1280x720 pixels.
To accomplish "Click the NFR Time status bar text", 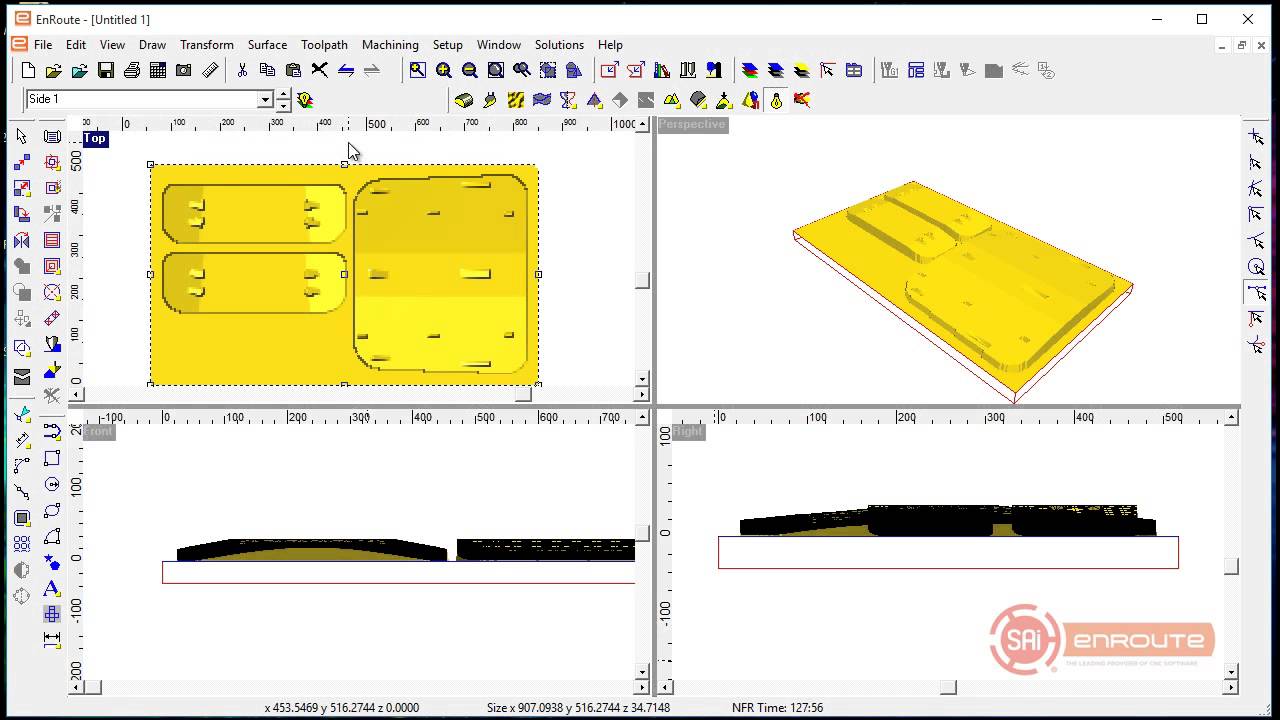I will [777, 708].
